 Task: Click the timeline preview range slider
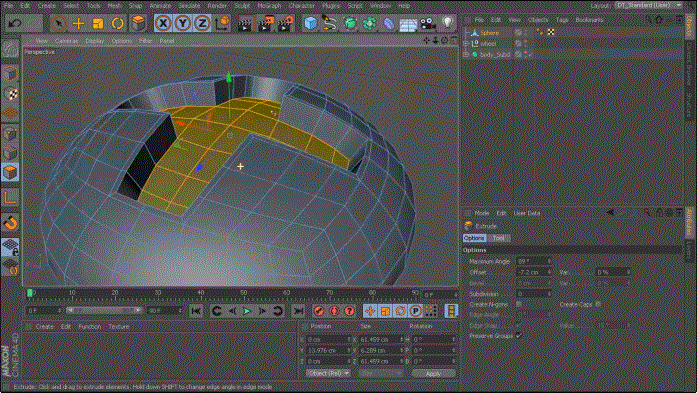tap(105, 310)
